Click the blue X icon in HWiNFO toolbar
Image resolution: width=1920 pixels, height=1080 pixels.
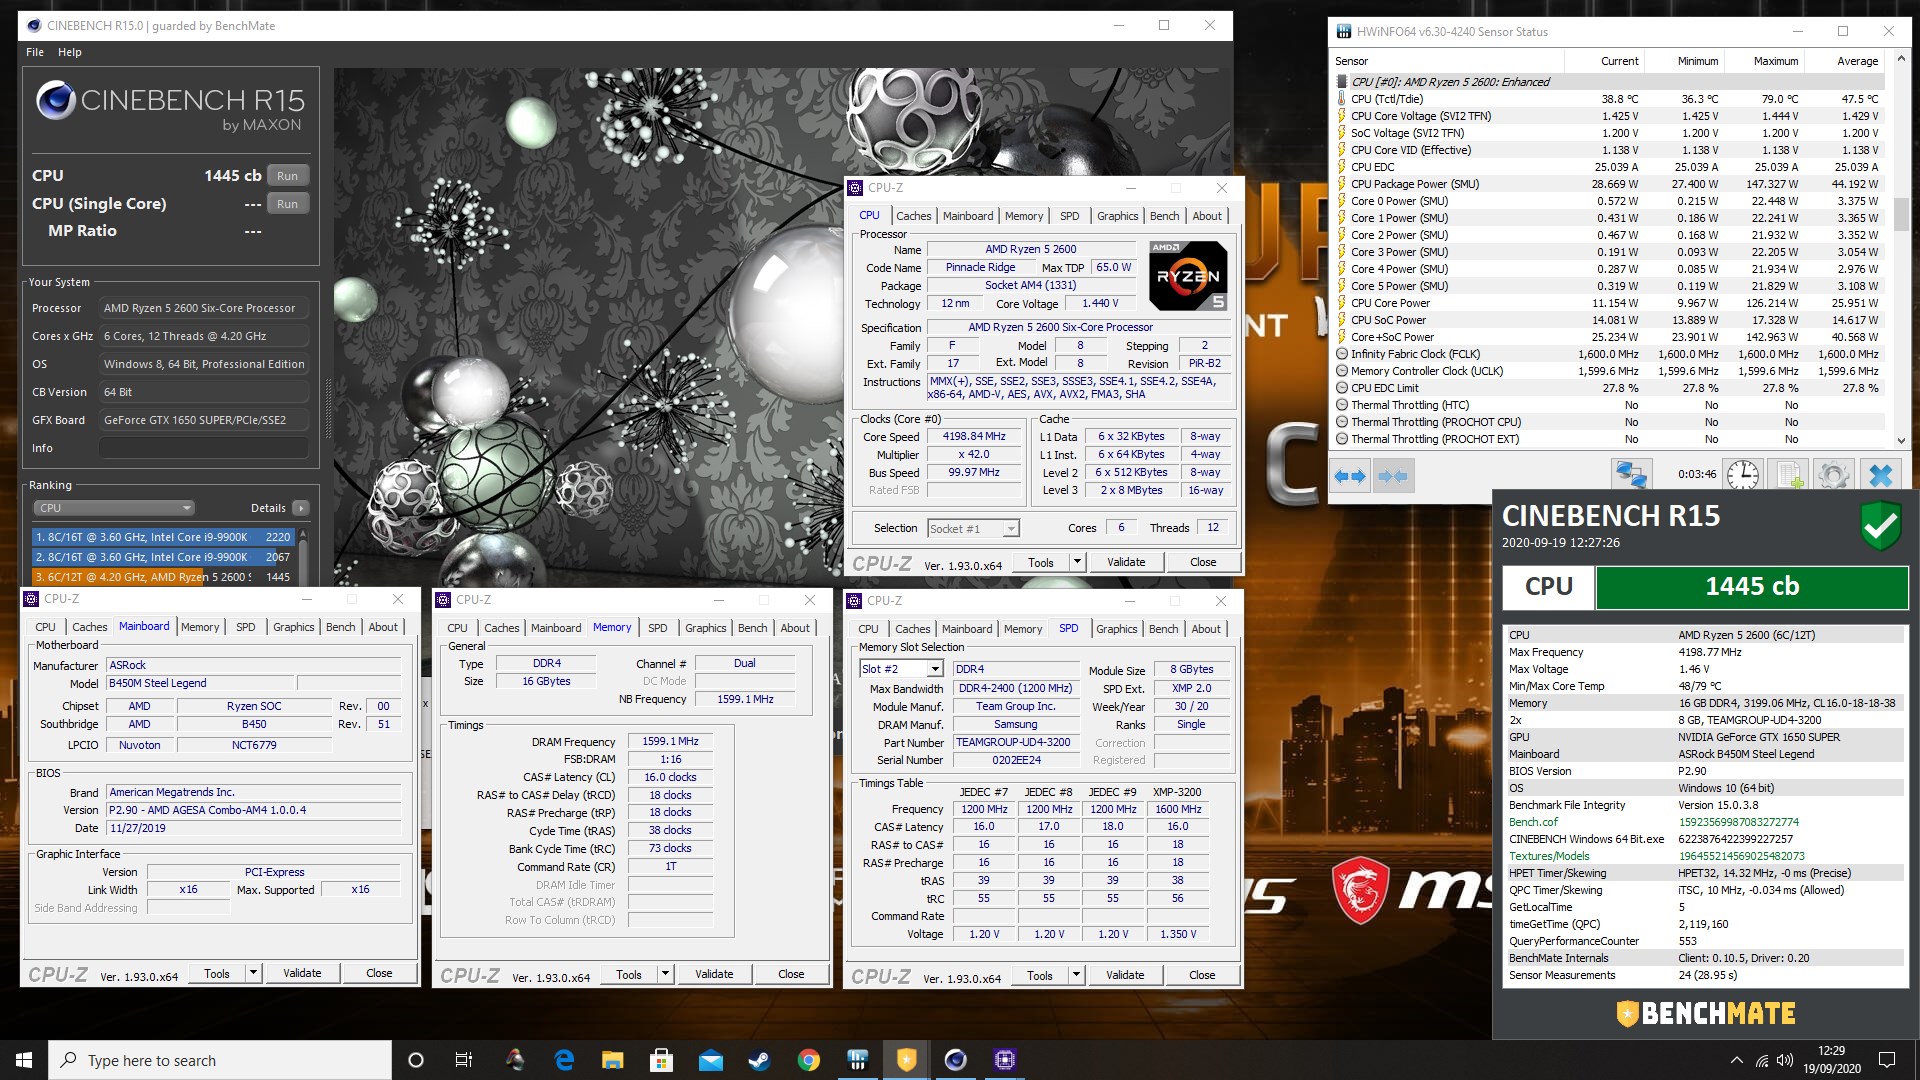coord(1880,475)
